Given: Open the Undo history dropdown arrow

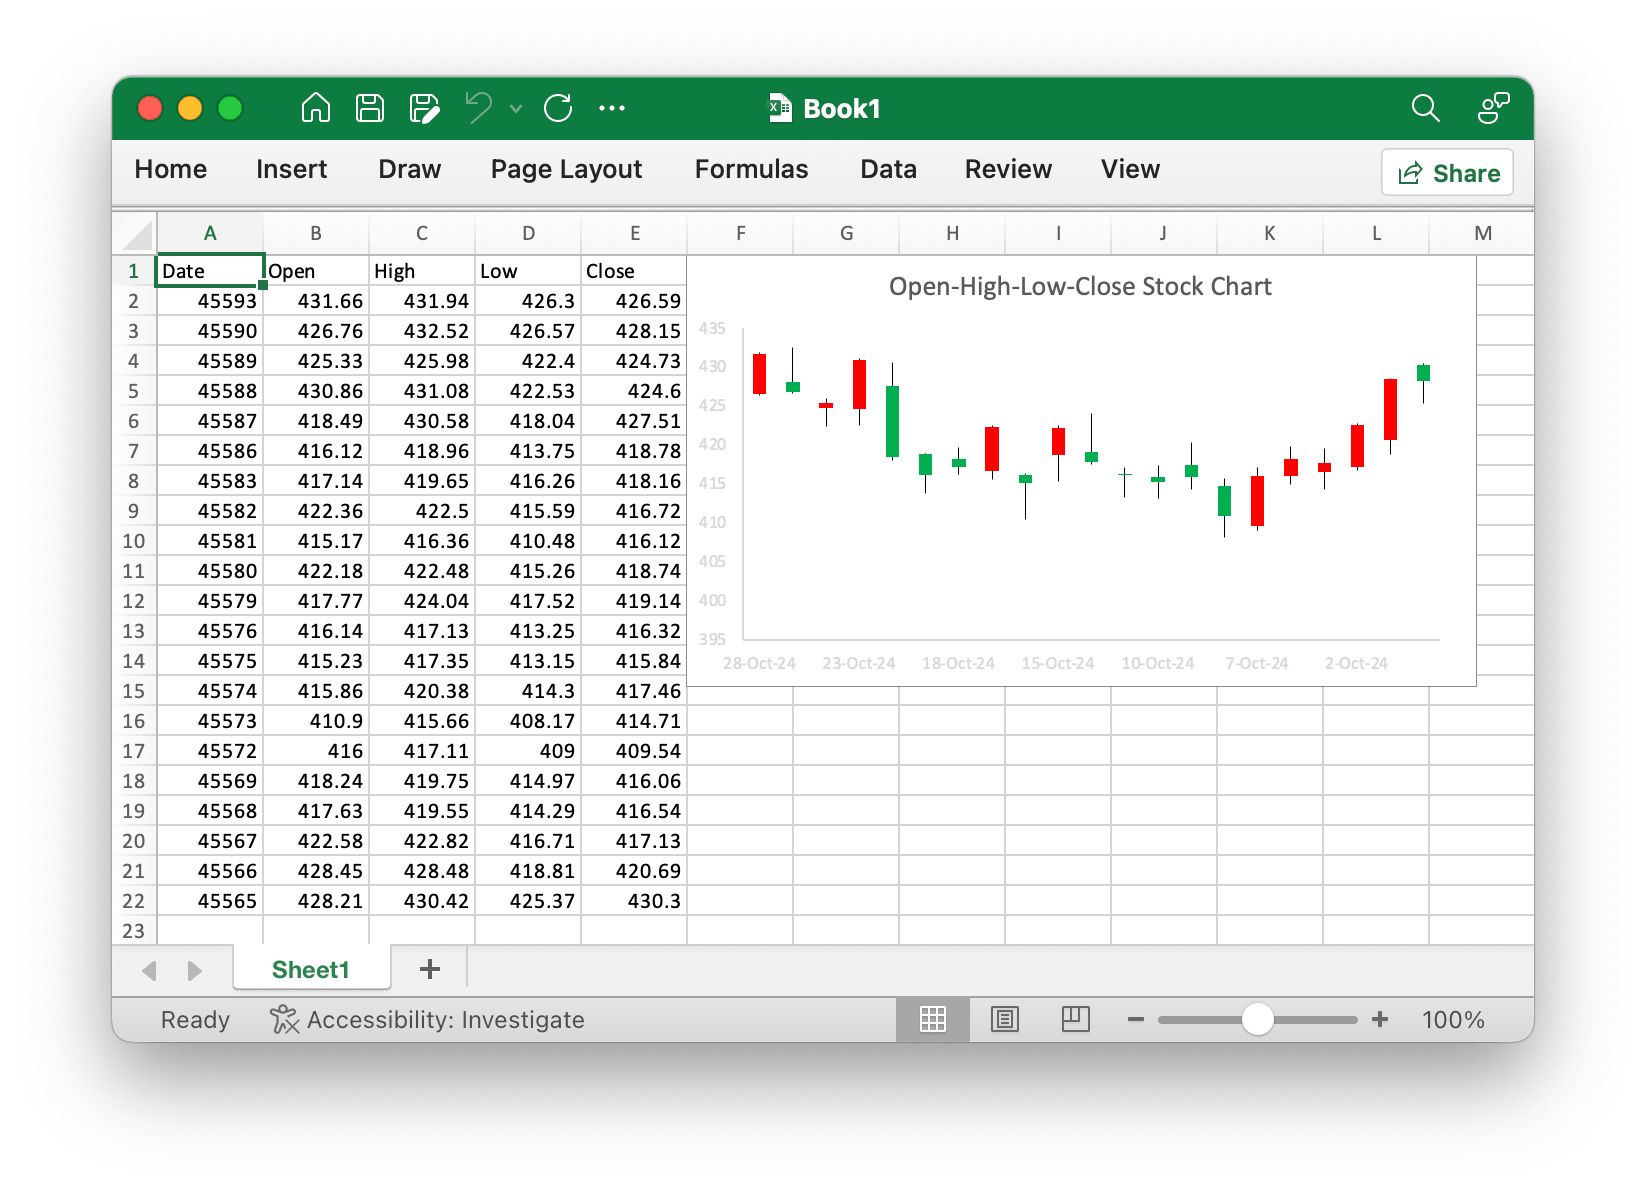Looking at the screenshot, I should [516, 108].
